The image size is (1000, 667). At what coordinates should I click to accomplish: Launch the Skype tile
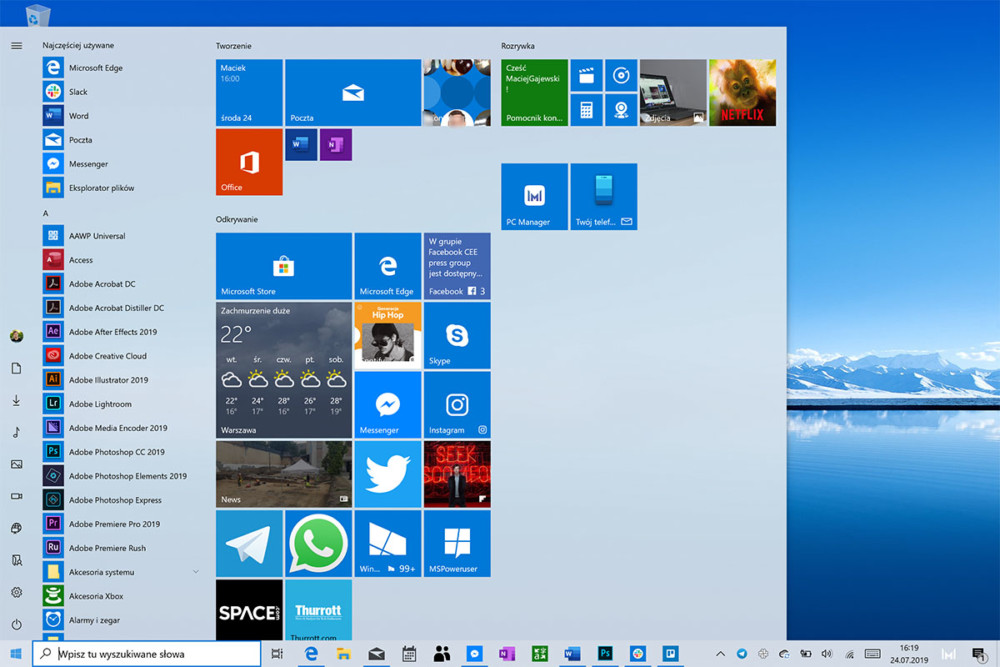coord(457,335)
